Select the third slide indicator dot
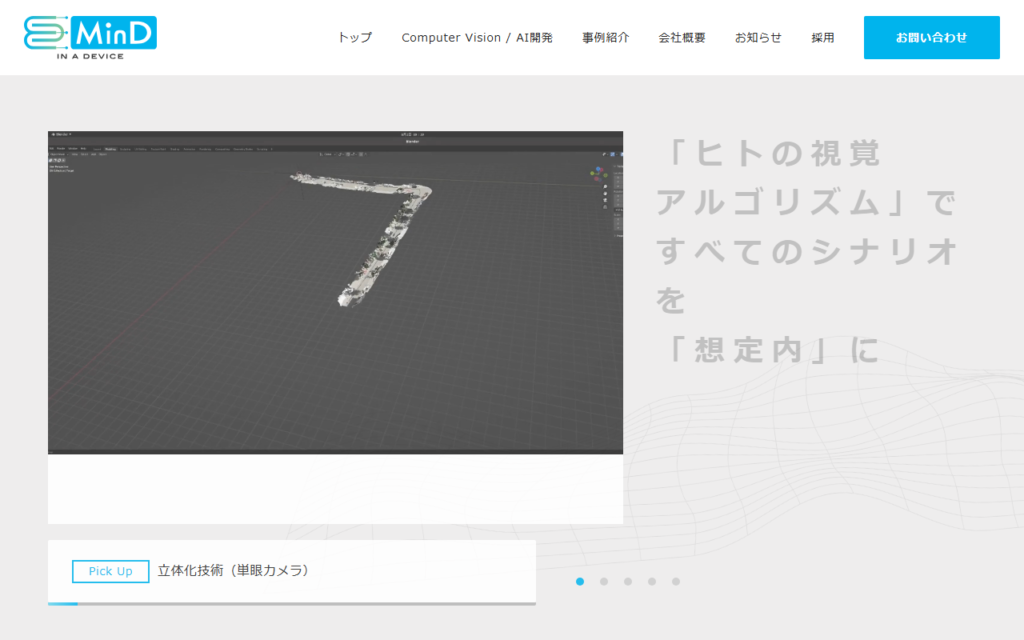The width and height of the screenshot is (1024, 640). pos(628,581)
